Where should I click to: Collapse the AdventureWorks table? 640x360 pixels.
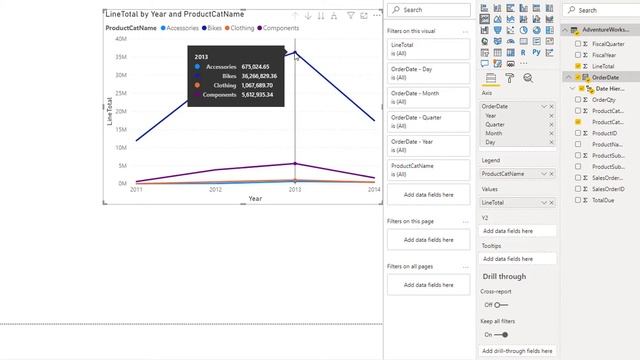coord(565,30)
